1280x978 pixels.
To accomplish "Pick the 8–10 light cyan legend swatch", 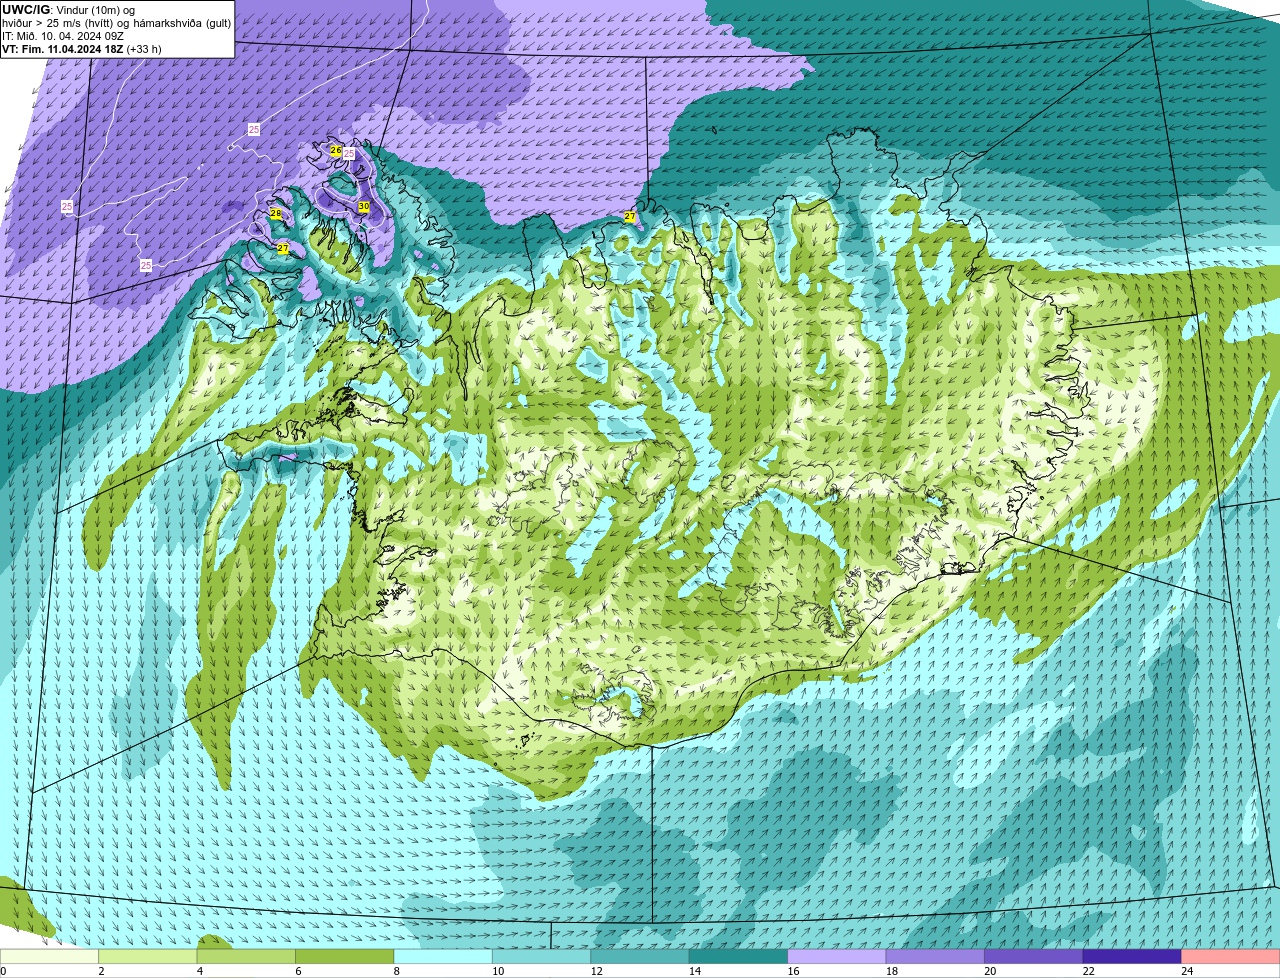I will tap(444, 956).
